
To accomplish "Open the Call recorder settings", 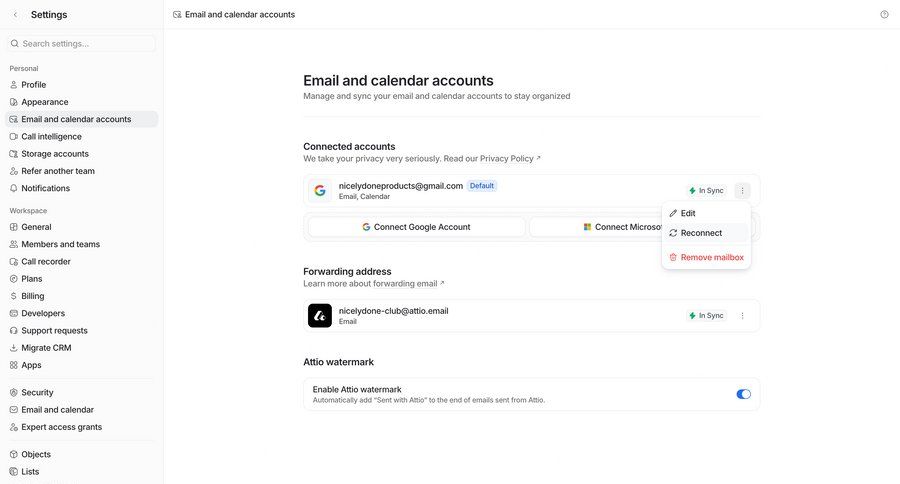I will [x=45, y=261].
